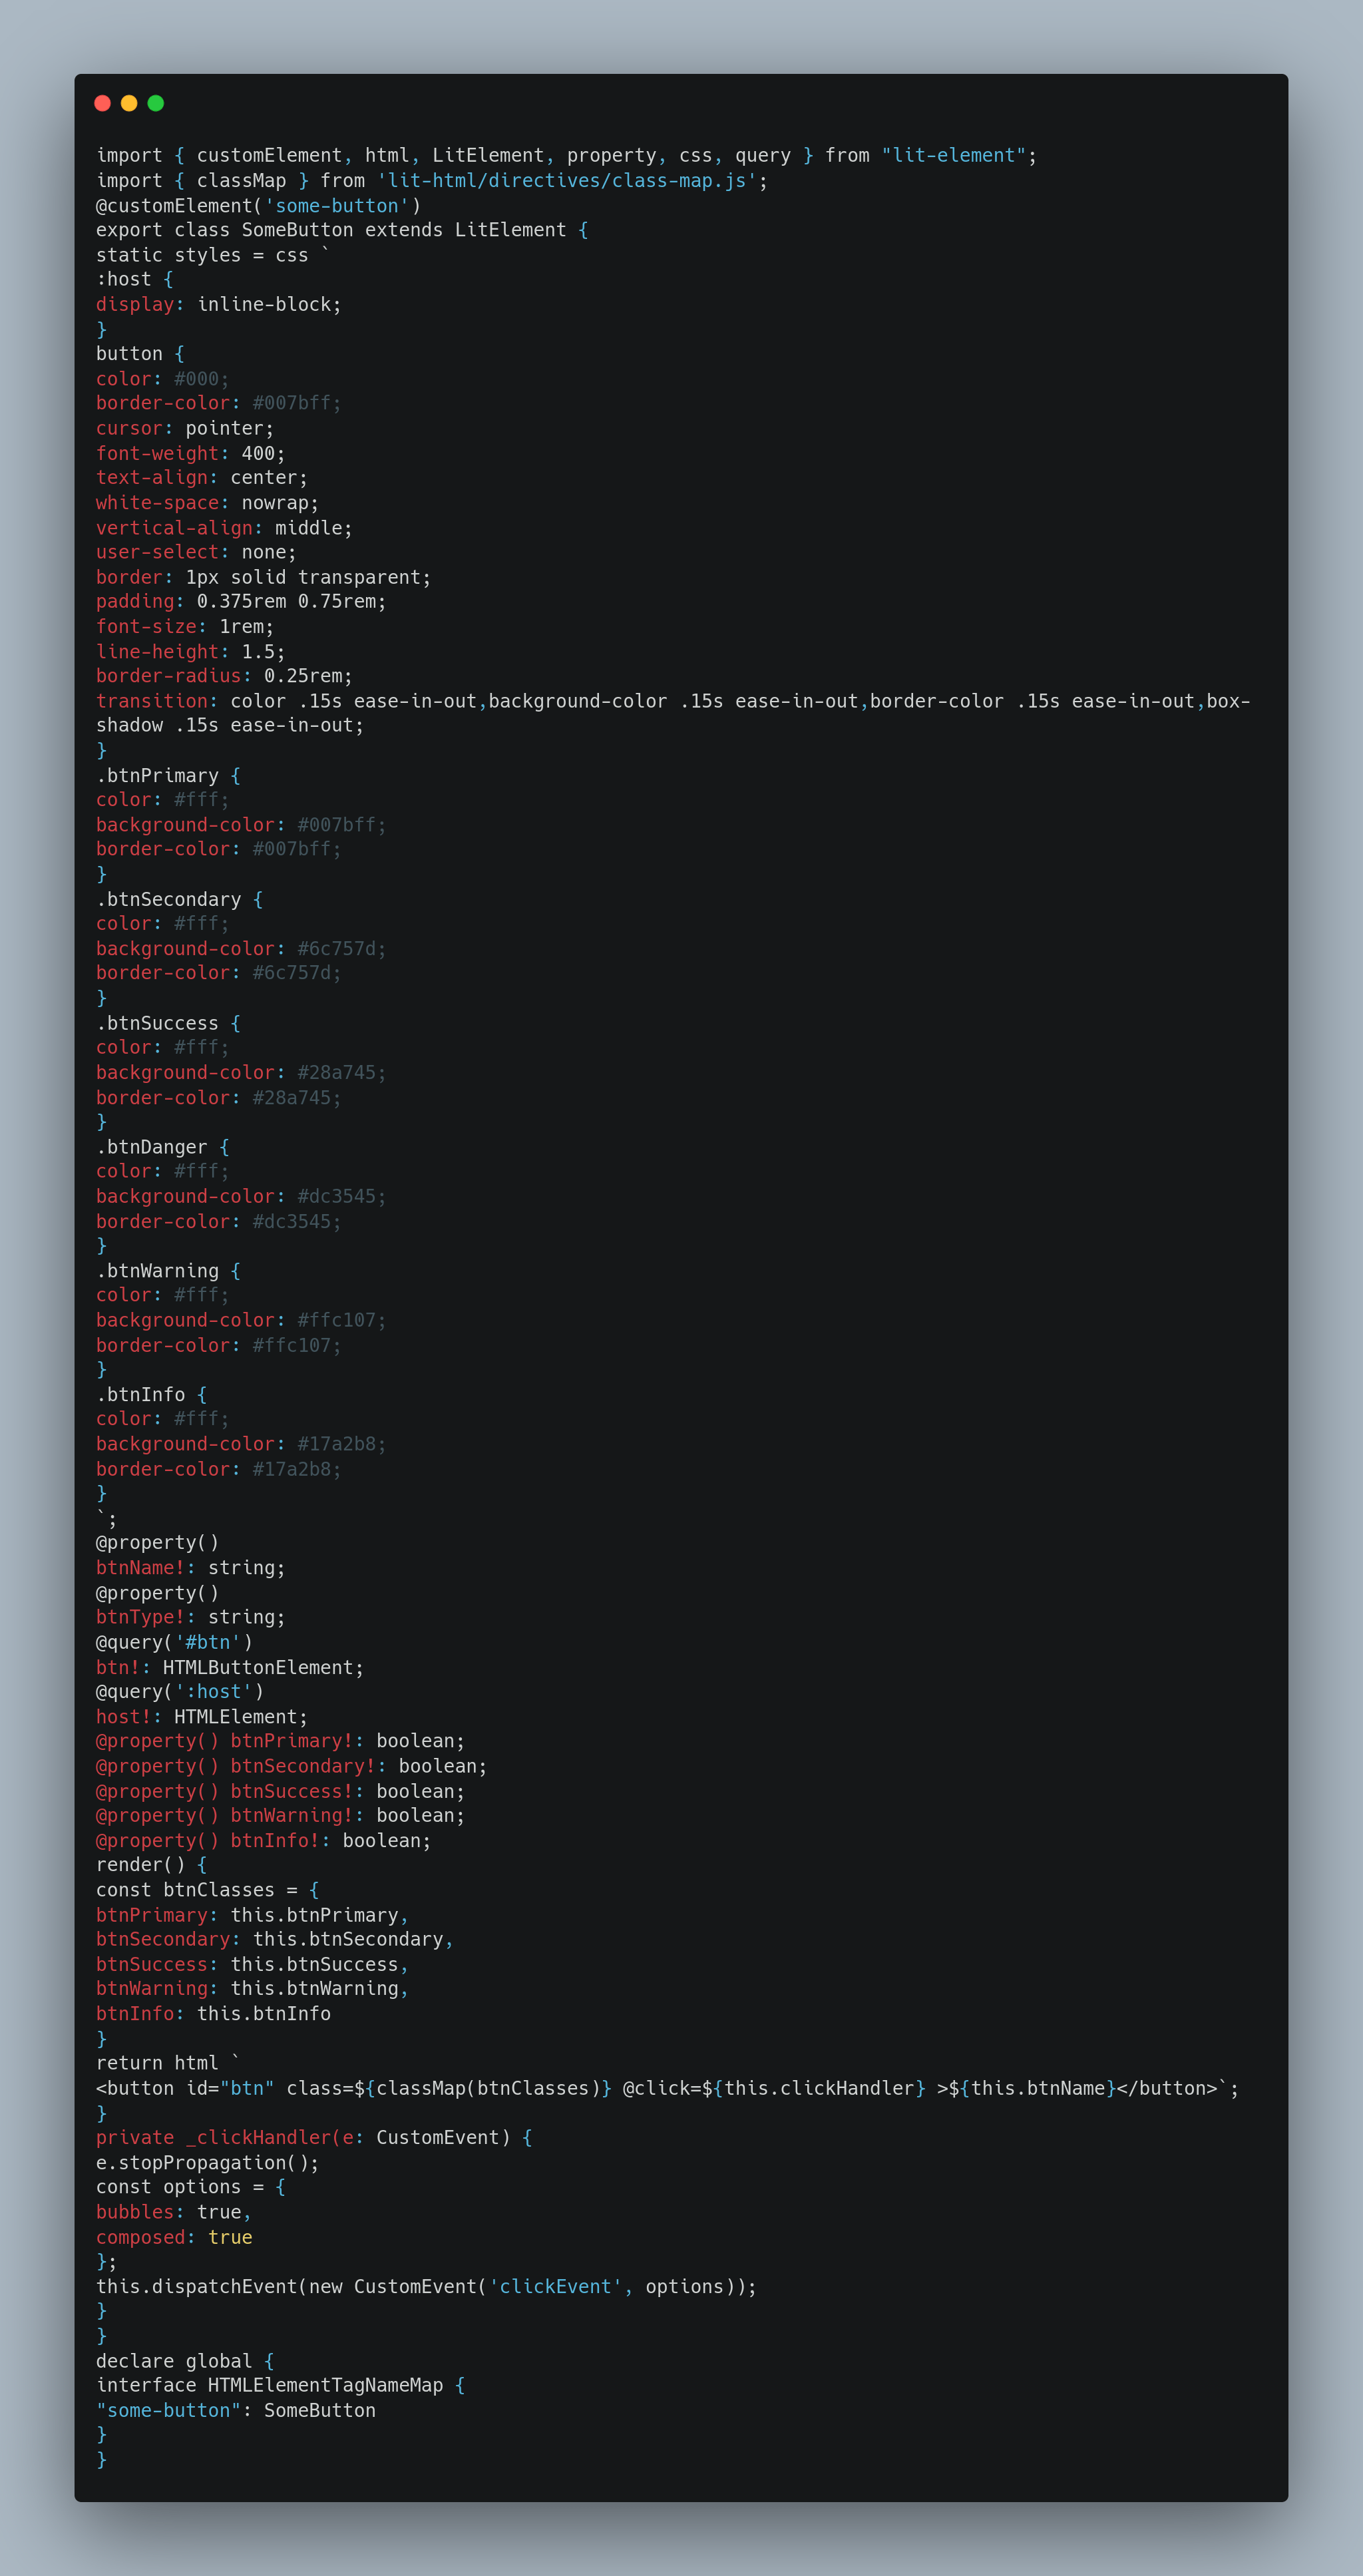1363x2576 pixels.
Task: Click the red close dot
Action: click(102, 103)
